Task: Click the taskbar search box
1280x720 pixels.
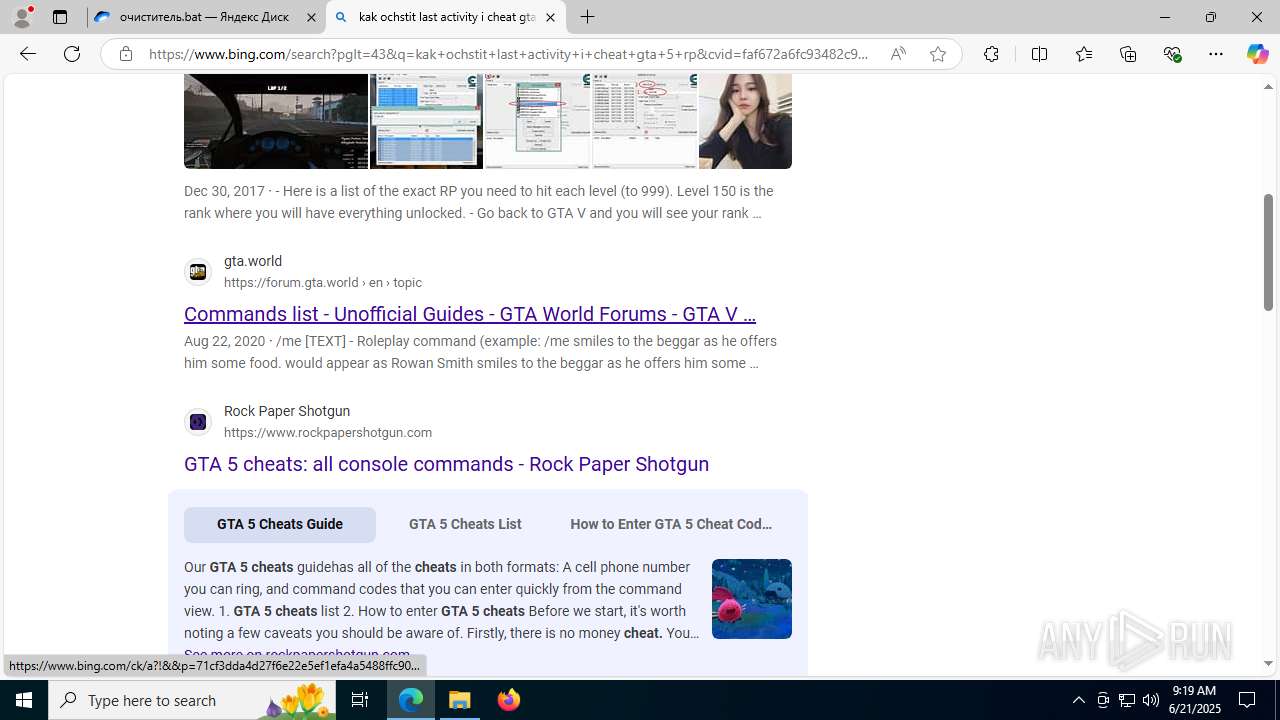Action: 192,700
